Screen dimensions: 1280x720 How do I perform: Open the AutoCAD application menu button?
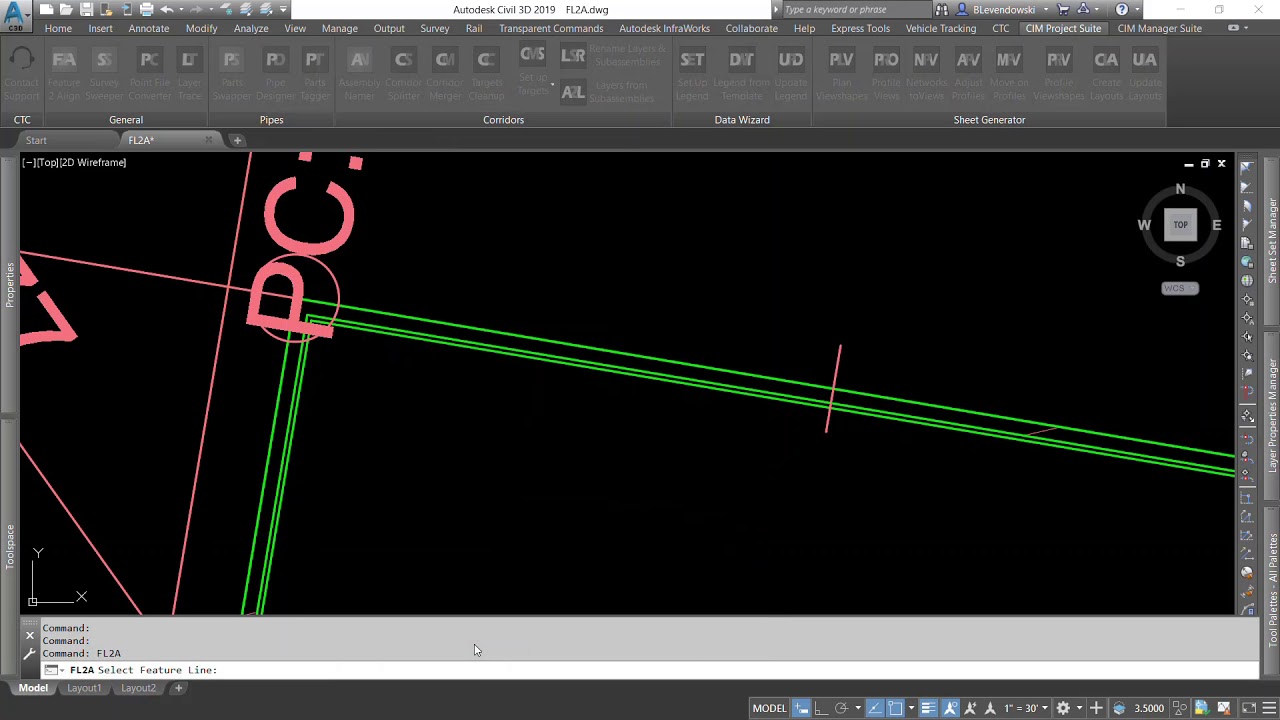[15, 15]
